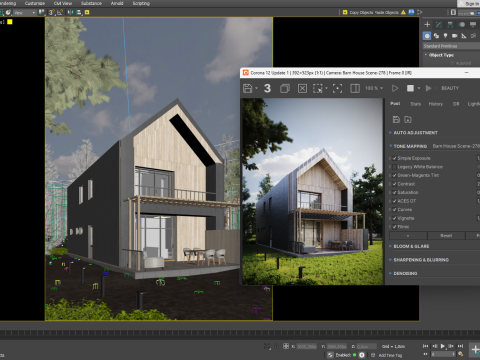Viewport: 480px width, 360px height.
Task: Open the BEAUTY render element dropdown
Action: click(x=450, y=88)
